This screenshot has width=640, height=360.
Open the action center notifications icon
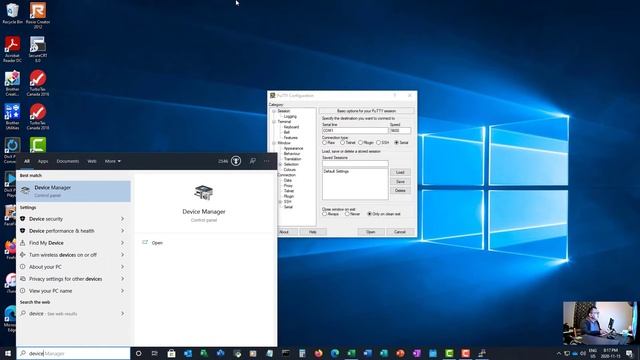click(629, 353)
